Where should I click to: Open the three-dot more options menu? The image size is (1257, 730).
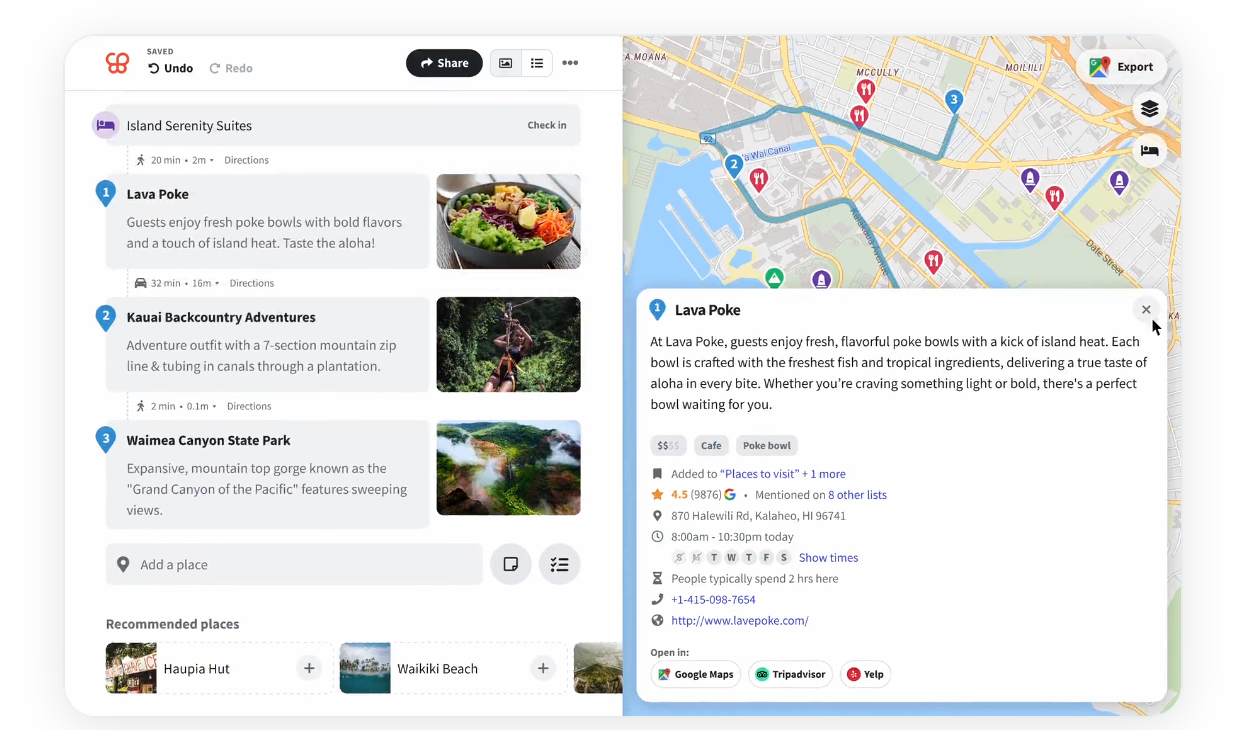tap(570, 63)
